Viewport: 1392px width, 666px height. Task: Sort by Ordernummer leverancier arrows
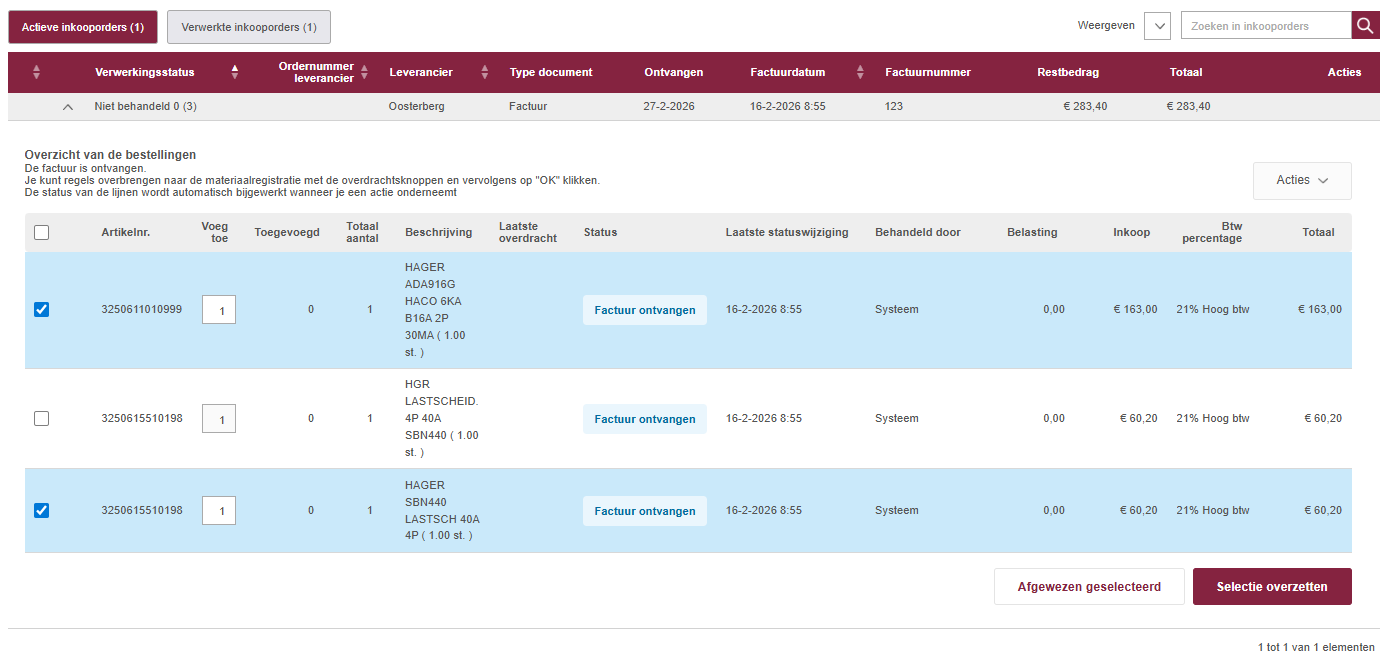coord(365,72)
